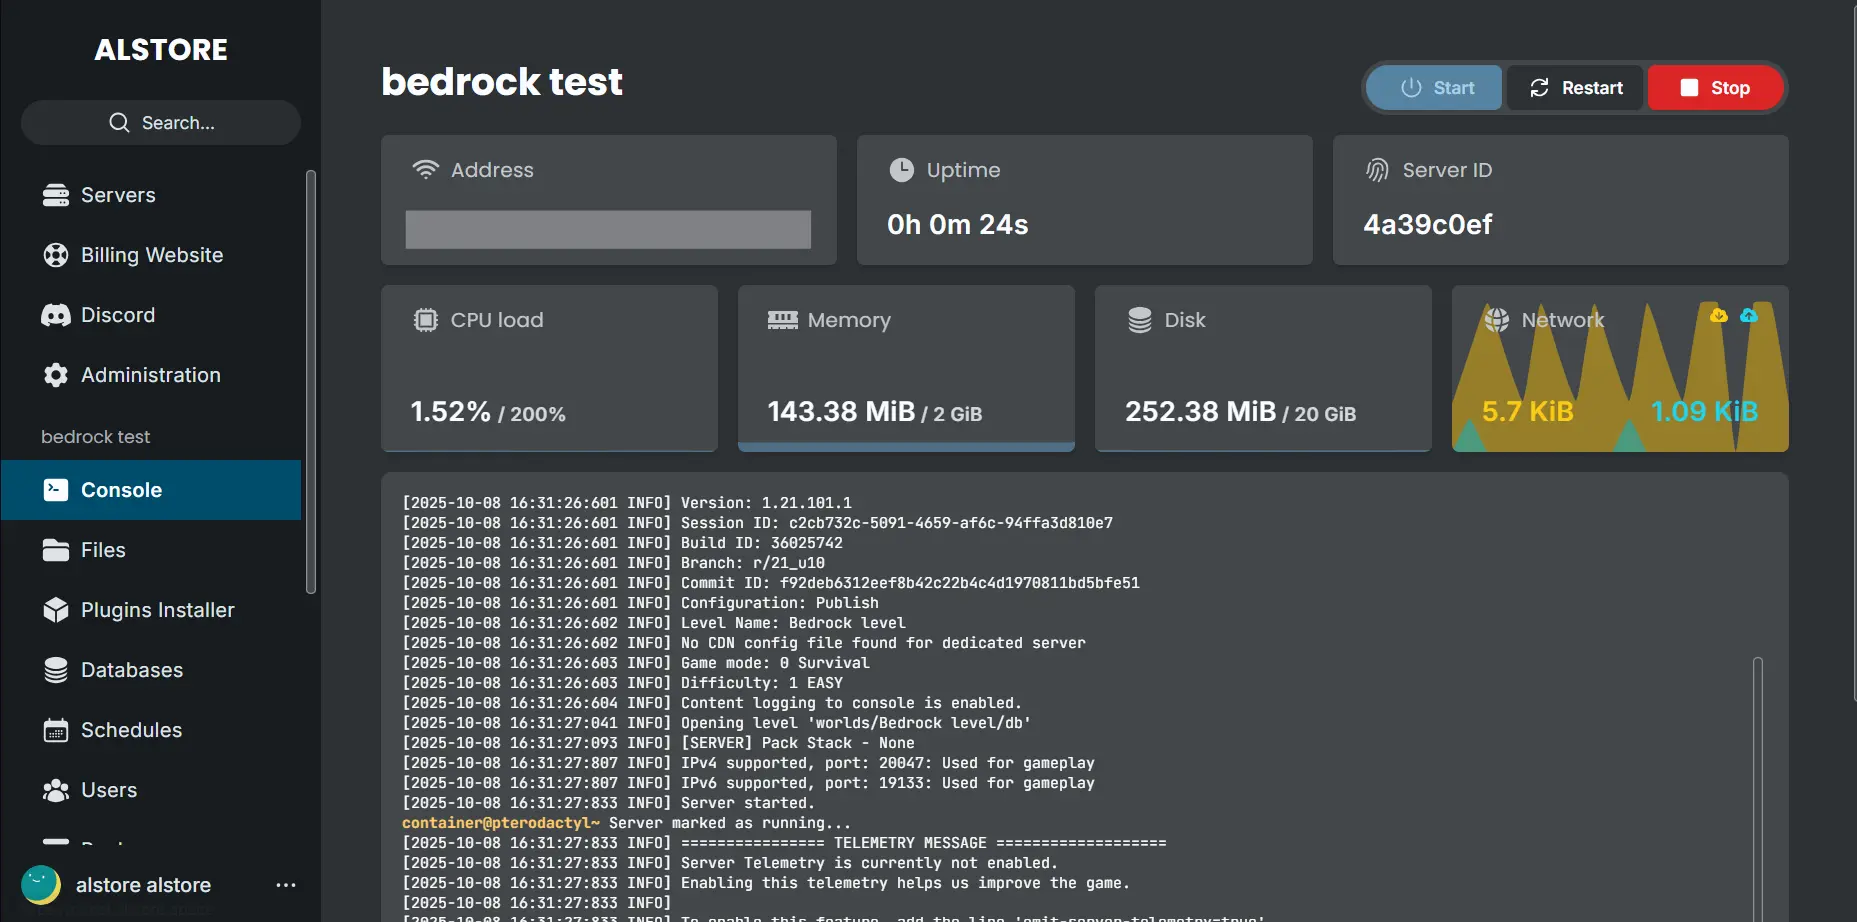Open Plugins Installer cube icon

(56, 610)
